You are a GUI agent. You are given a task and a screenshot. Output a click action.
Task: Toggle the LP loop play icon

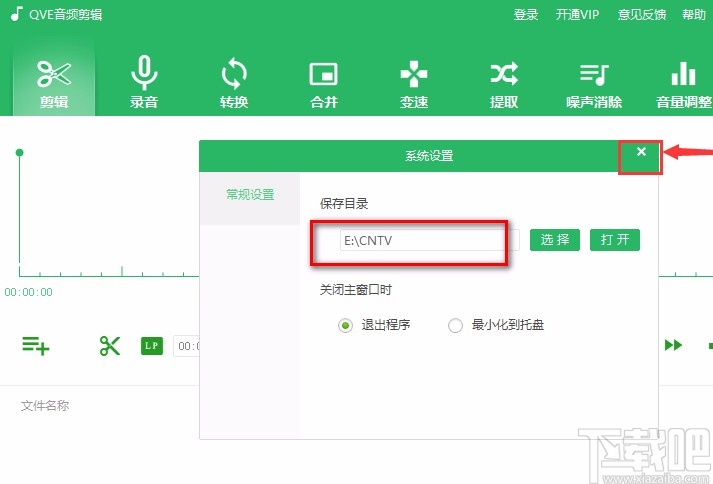click(x=152, y=346)
